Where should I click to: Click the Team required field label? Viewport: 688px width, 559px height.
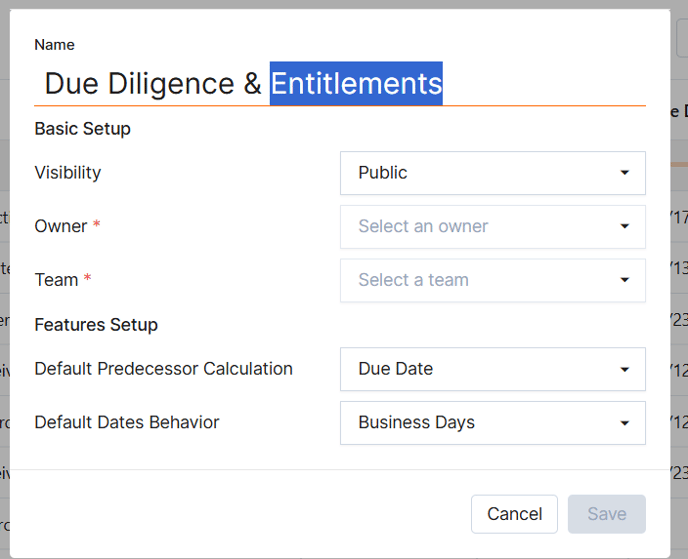point(56,280)
